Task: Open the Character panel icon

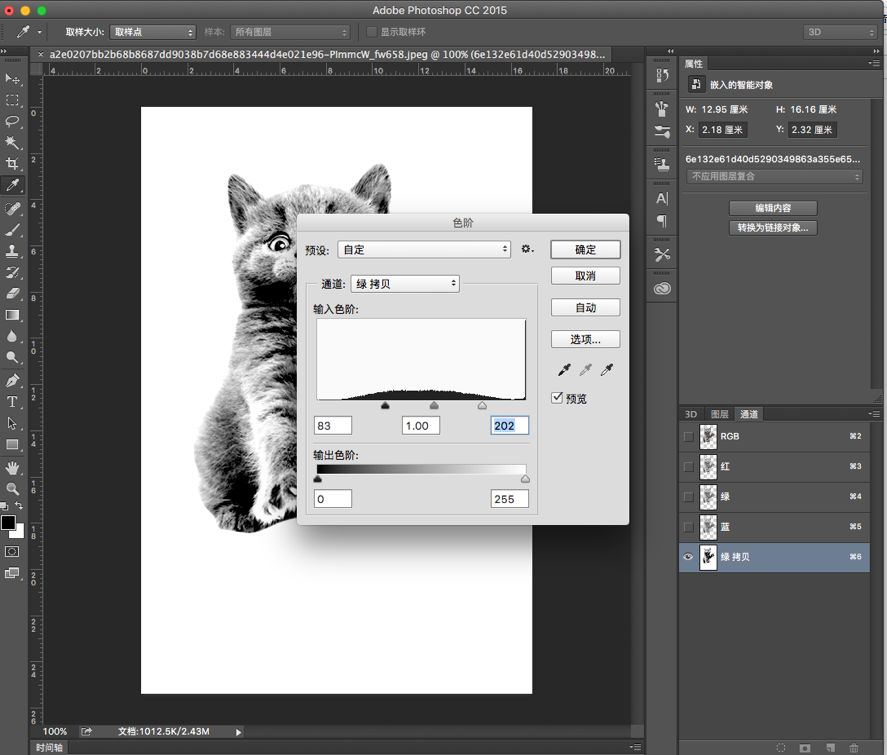Action: (x=662, y=199)
